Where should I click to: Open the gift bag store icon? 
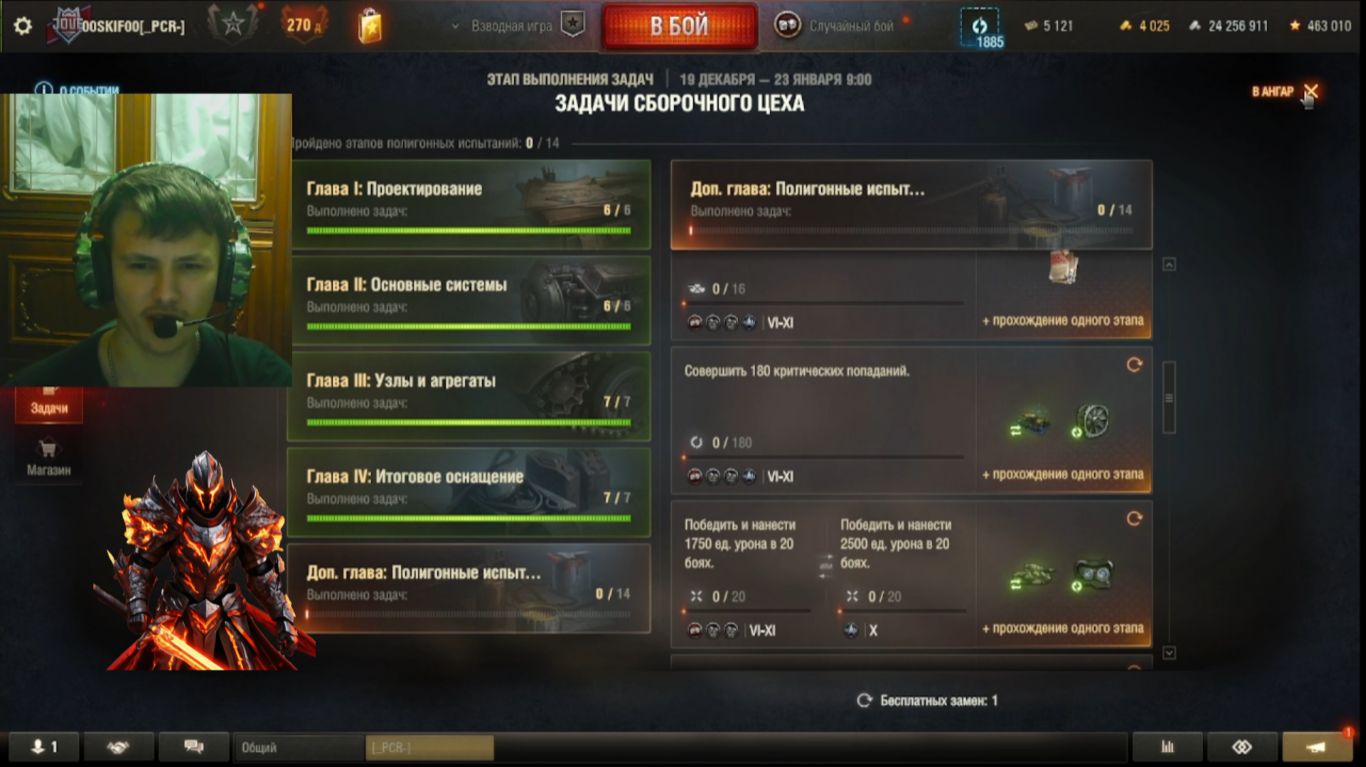(x=370, y=25)
